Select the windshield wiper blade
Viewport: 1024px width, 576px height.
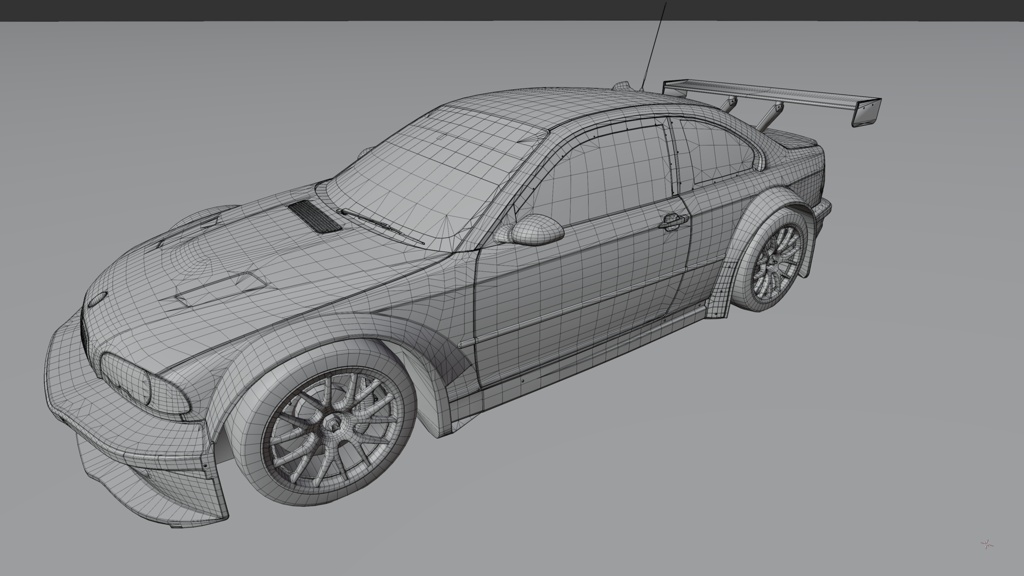click(x=382, y=227)
